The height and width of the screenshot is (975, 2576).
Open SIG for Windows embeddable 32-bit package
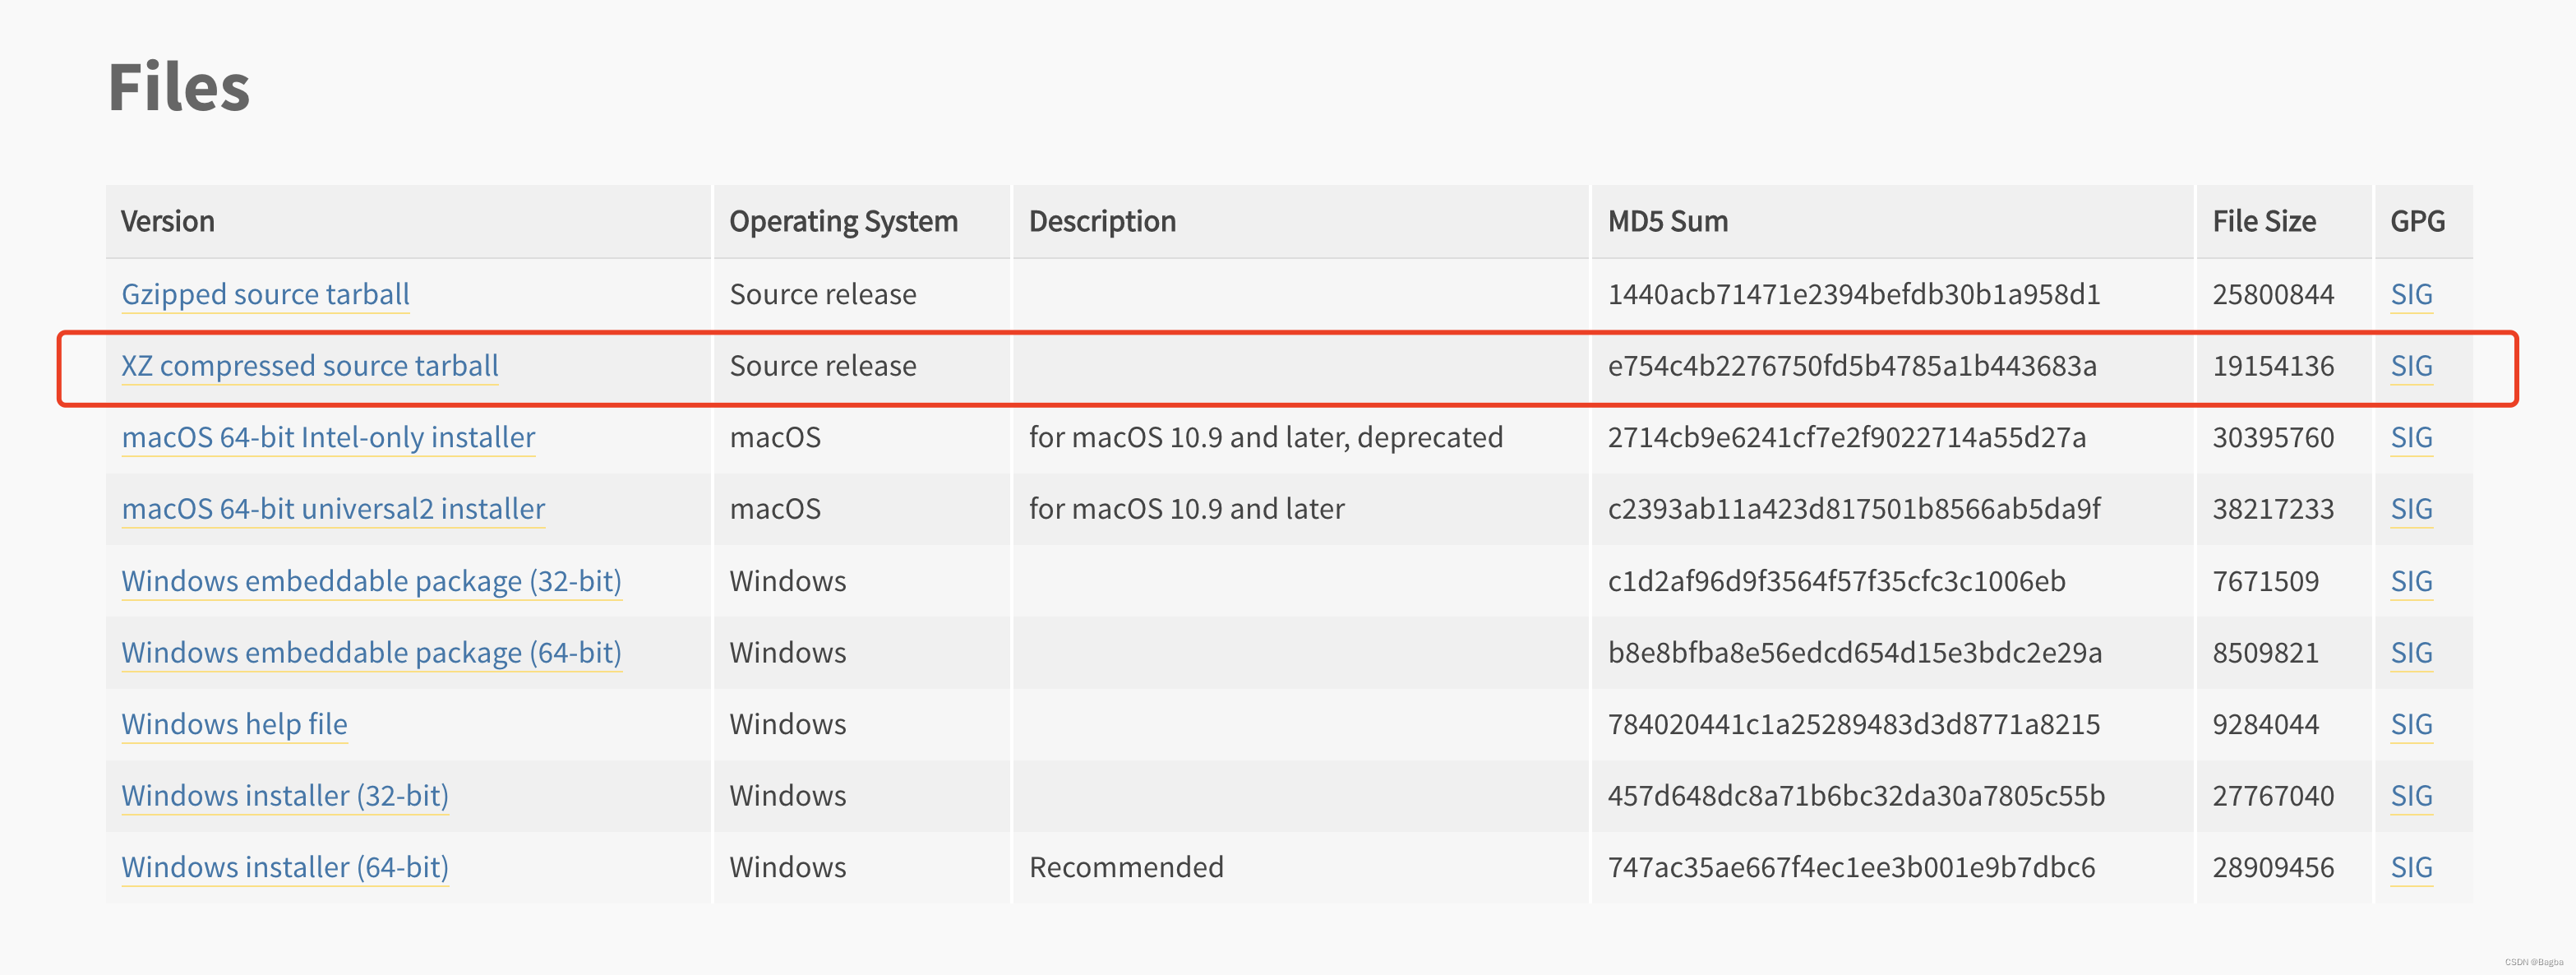pyautogui.click(x=2410, y=581)
